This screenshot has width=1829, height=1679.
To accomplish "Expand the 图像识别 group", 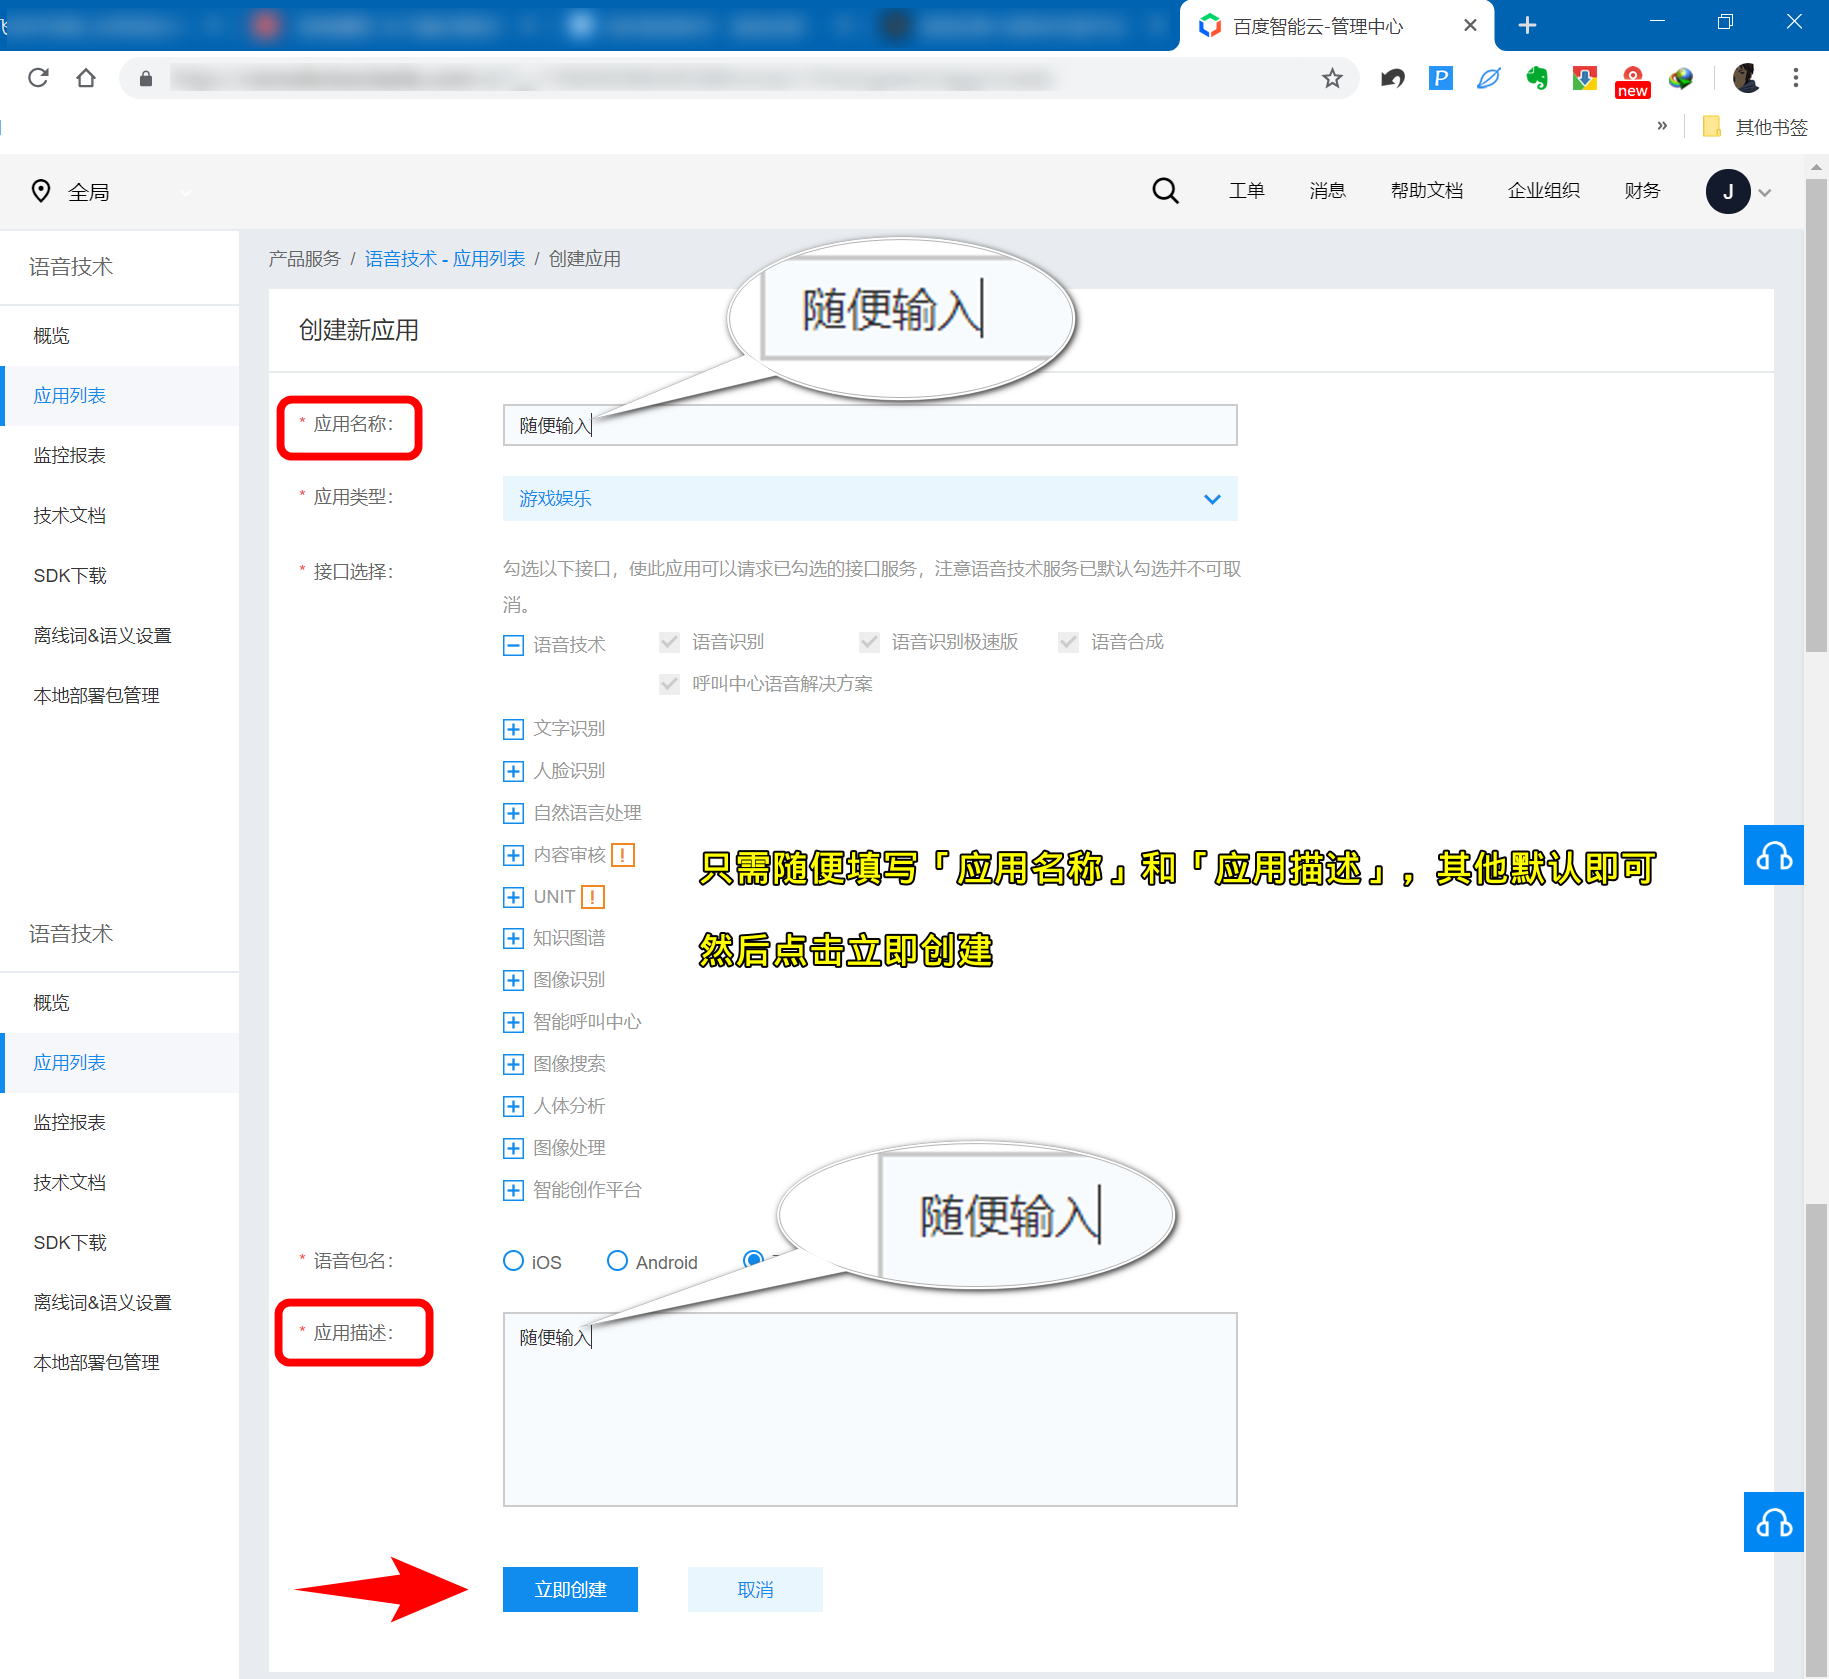I will point(513,980).
